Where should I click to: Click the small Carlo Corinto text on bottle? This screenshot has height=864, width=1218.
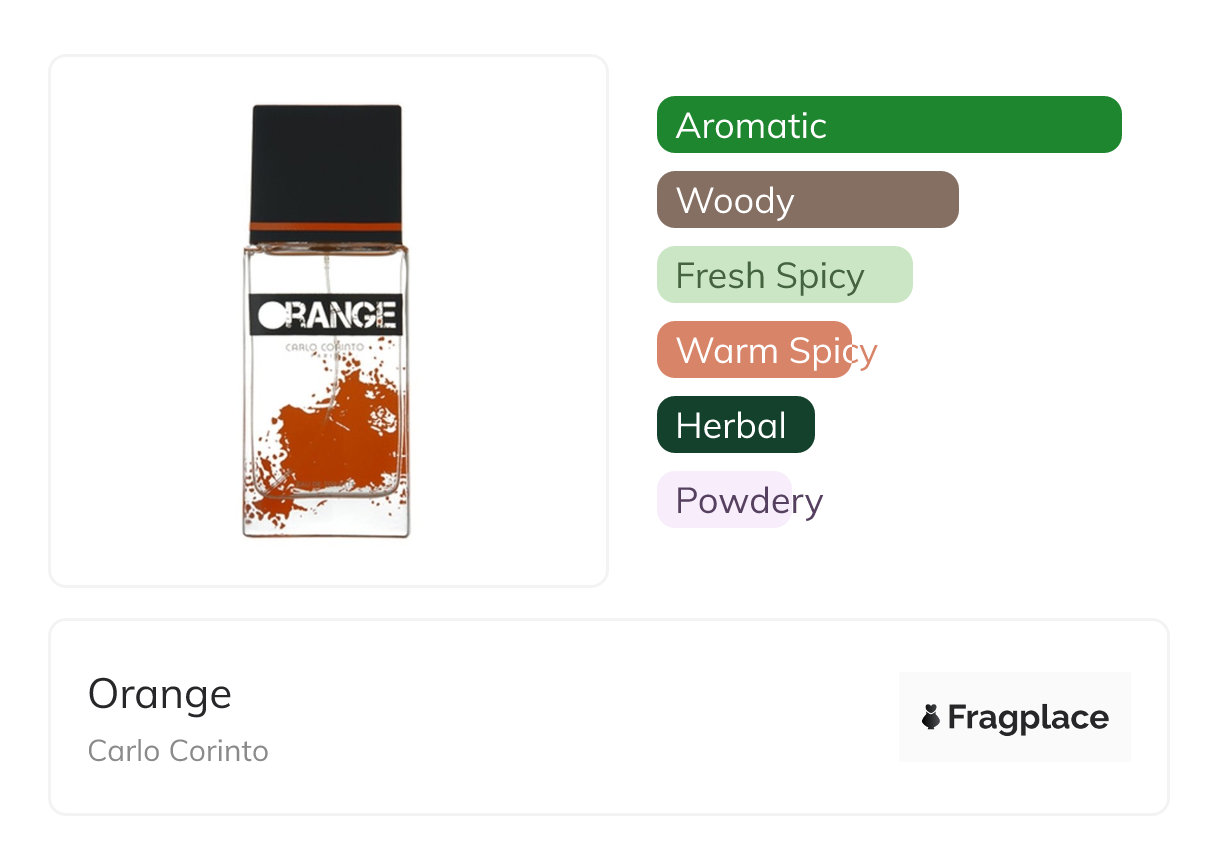(326, 348)
